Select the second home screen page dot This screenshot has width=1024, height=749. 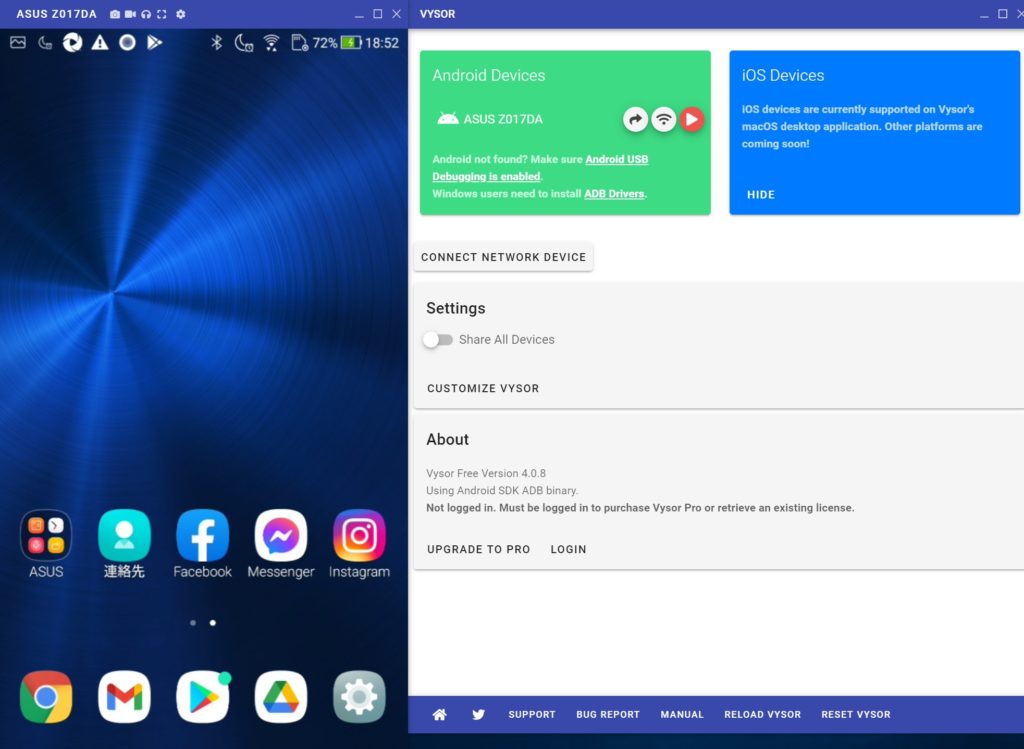tap(213, 623)
